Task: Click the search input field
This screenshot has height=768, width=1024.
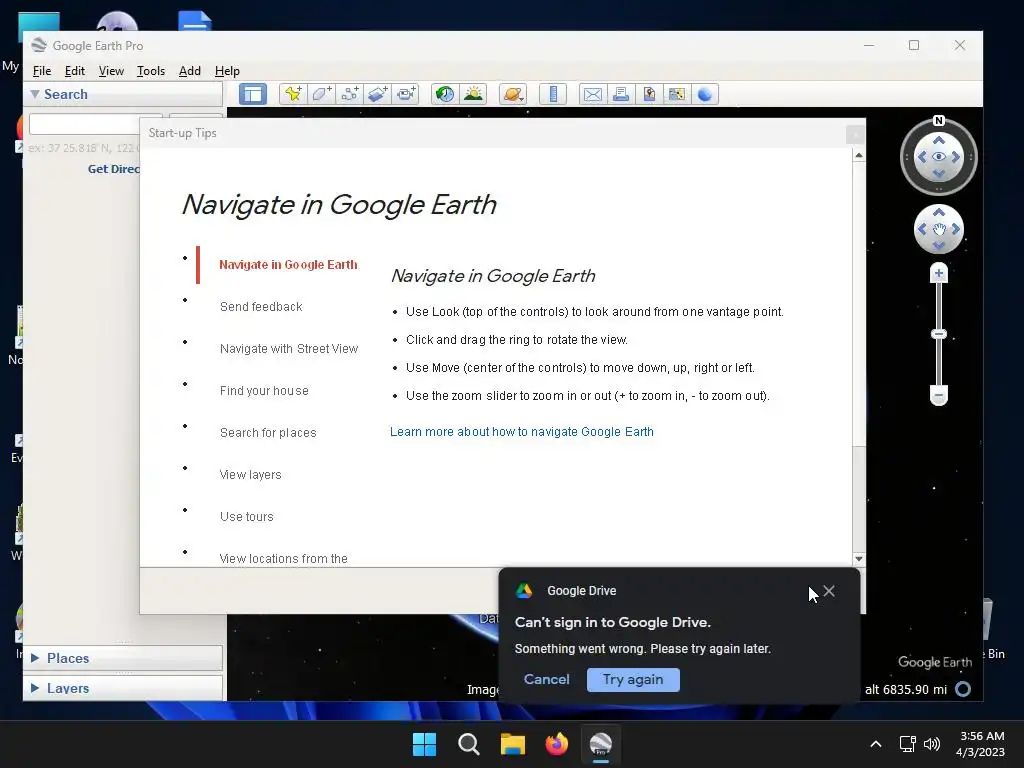Action: coord(84,123)
